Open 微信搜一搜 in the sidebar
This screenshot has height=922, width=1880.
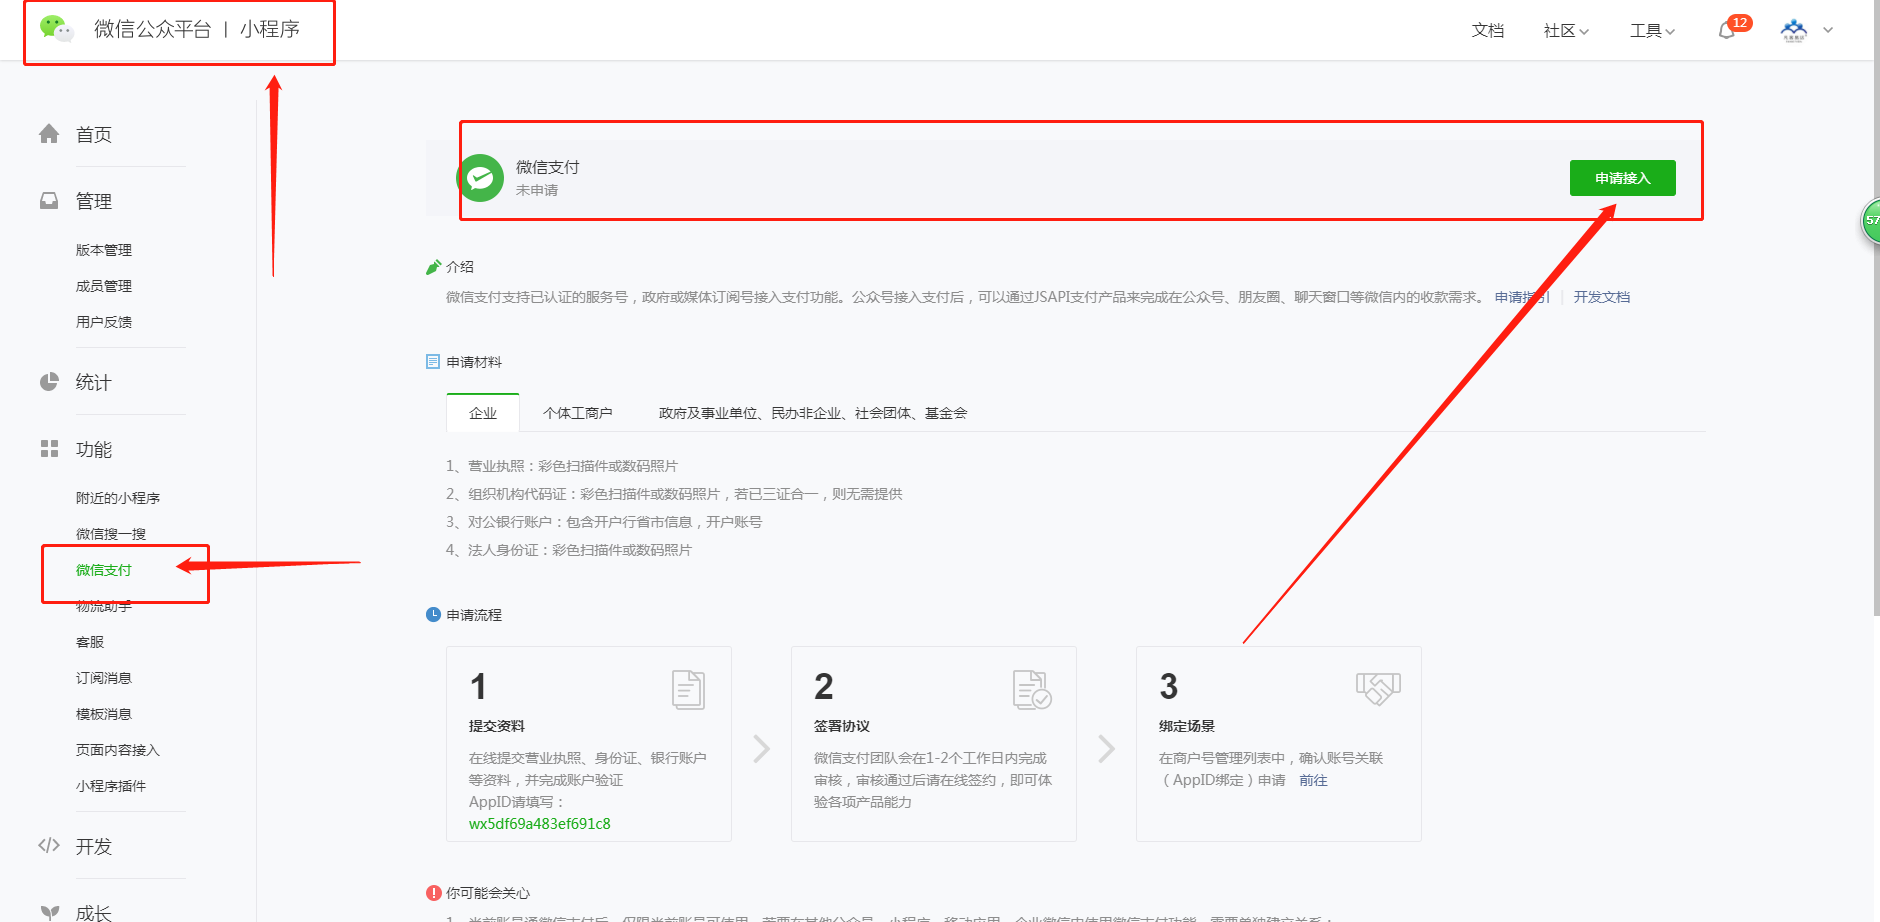(x=111, y=534)
